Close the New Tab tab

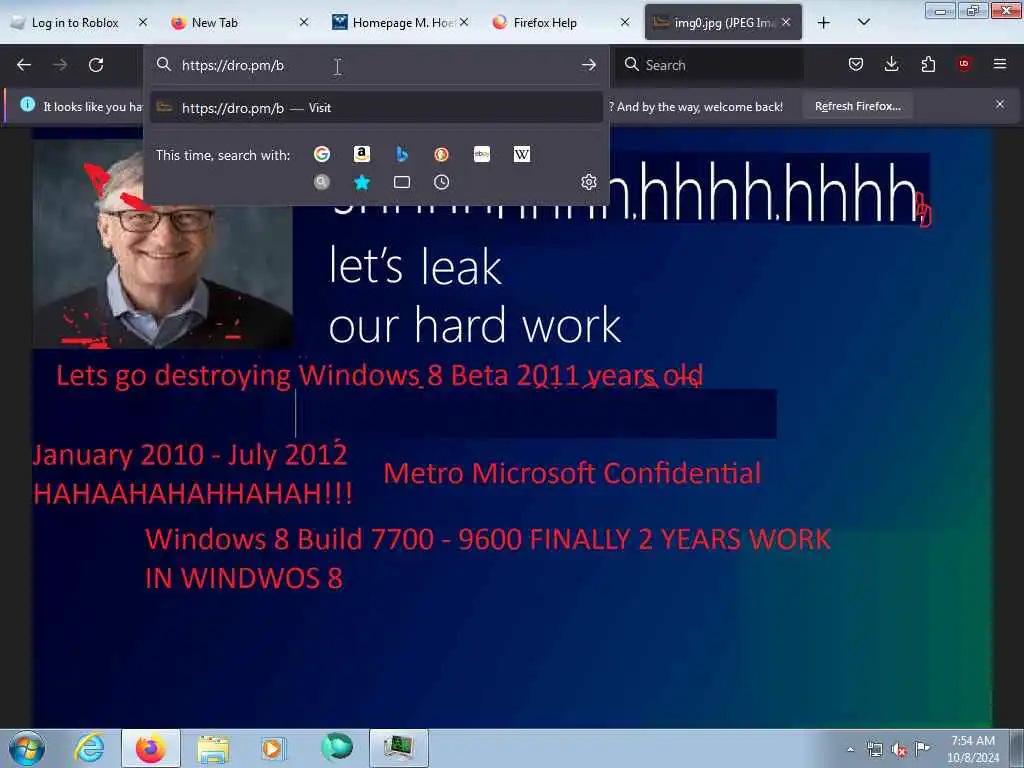click(304, 23)
